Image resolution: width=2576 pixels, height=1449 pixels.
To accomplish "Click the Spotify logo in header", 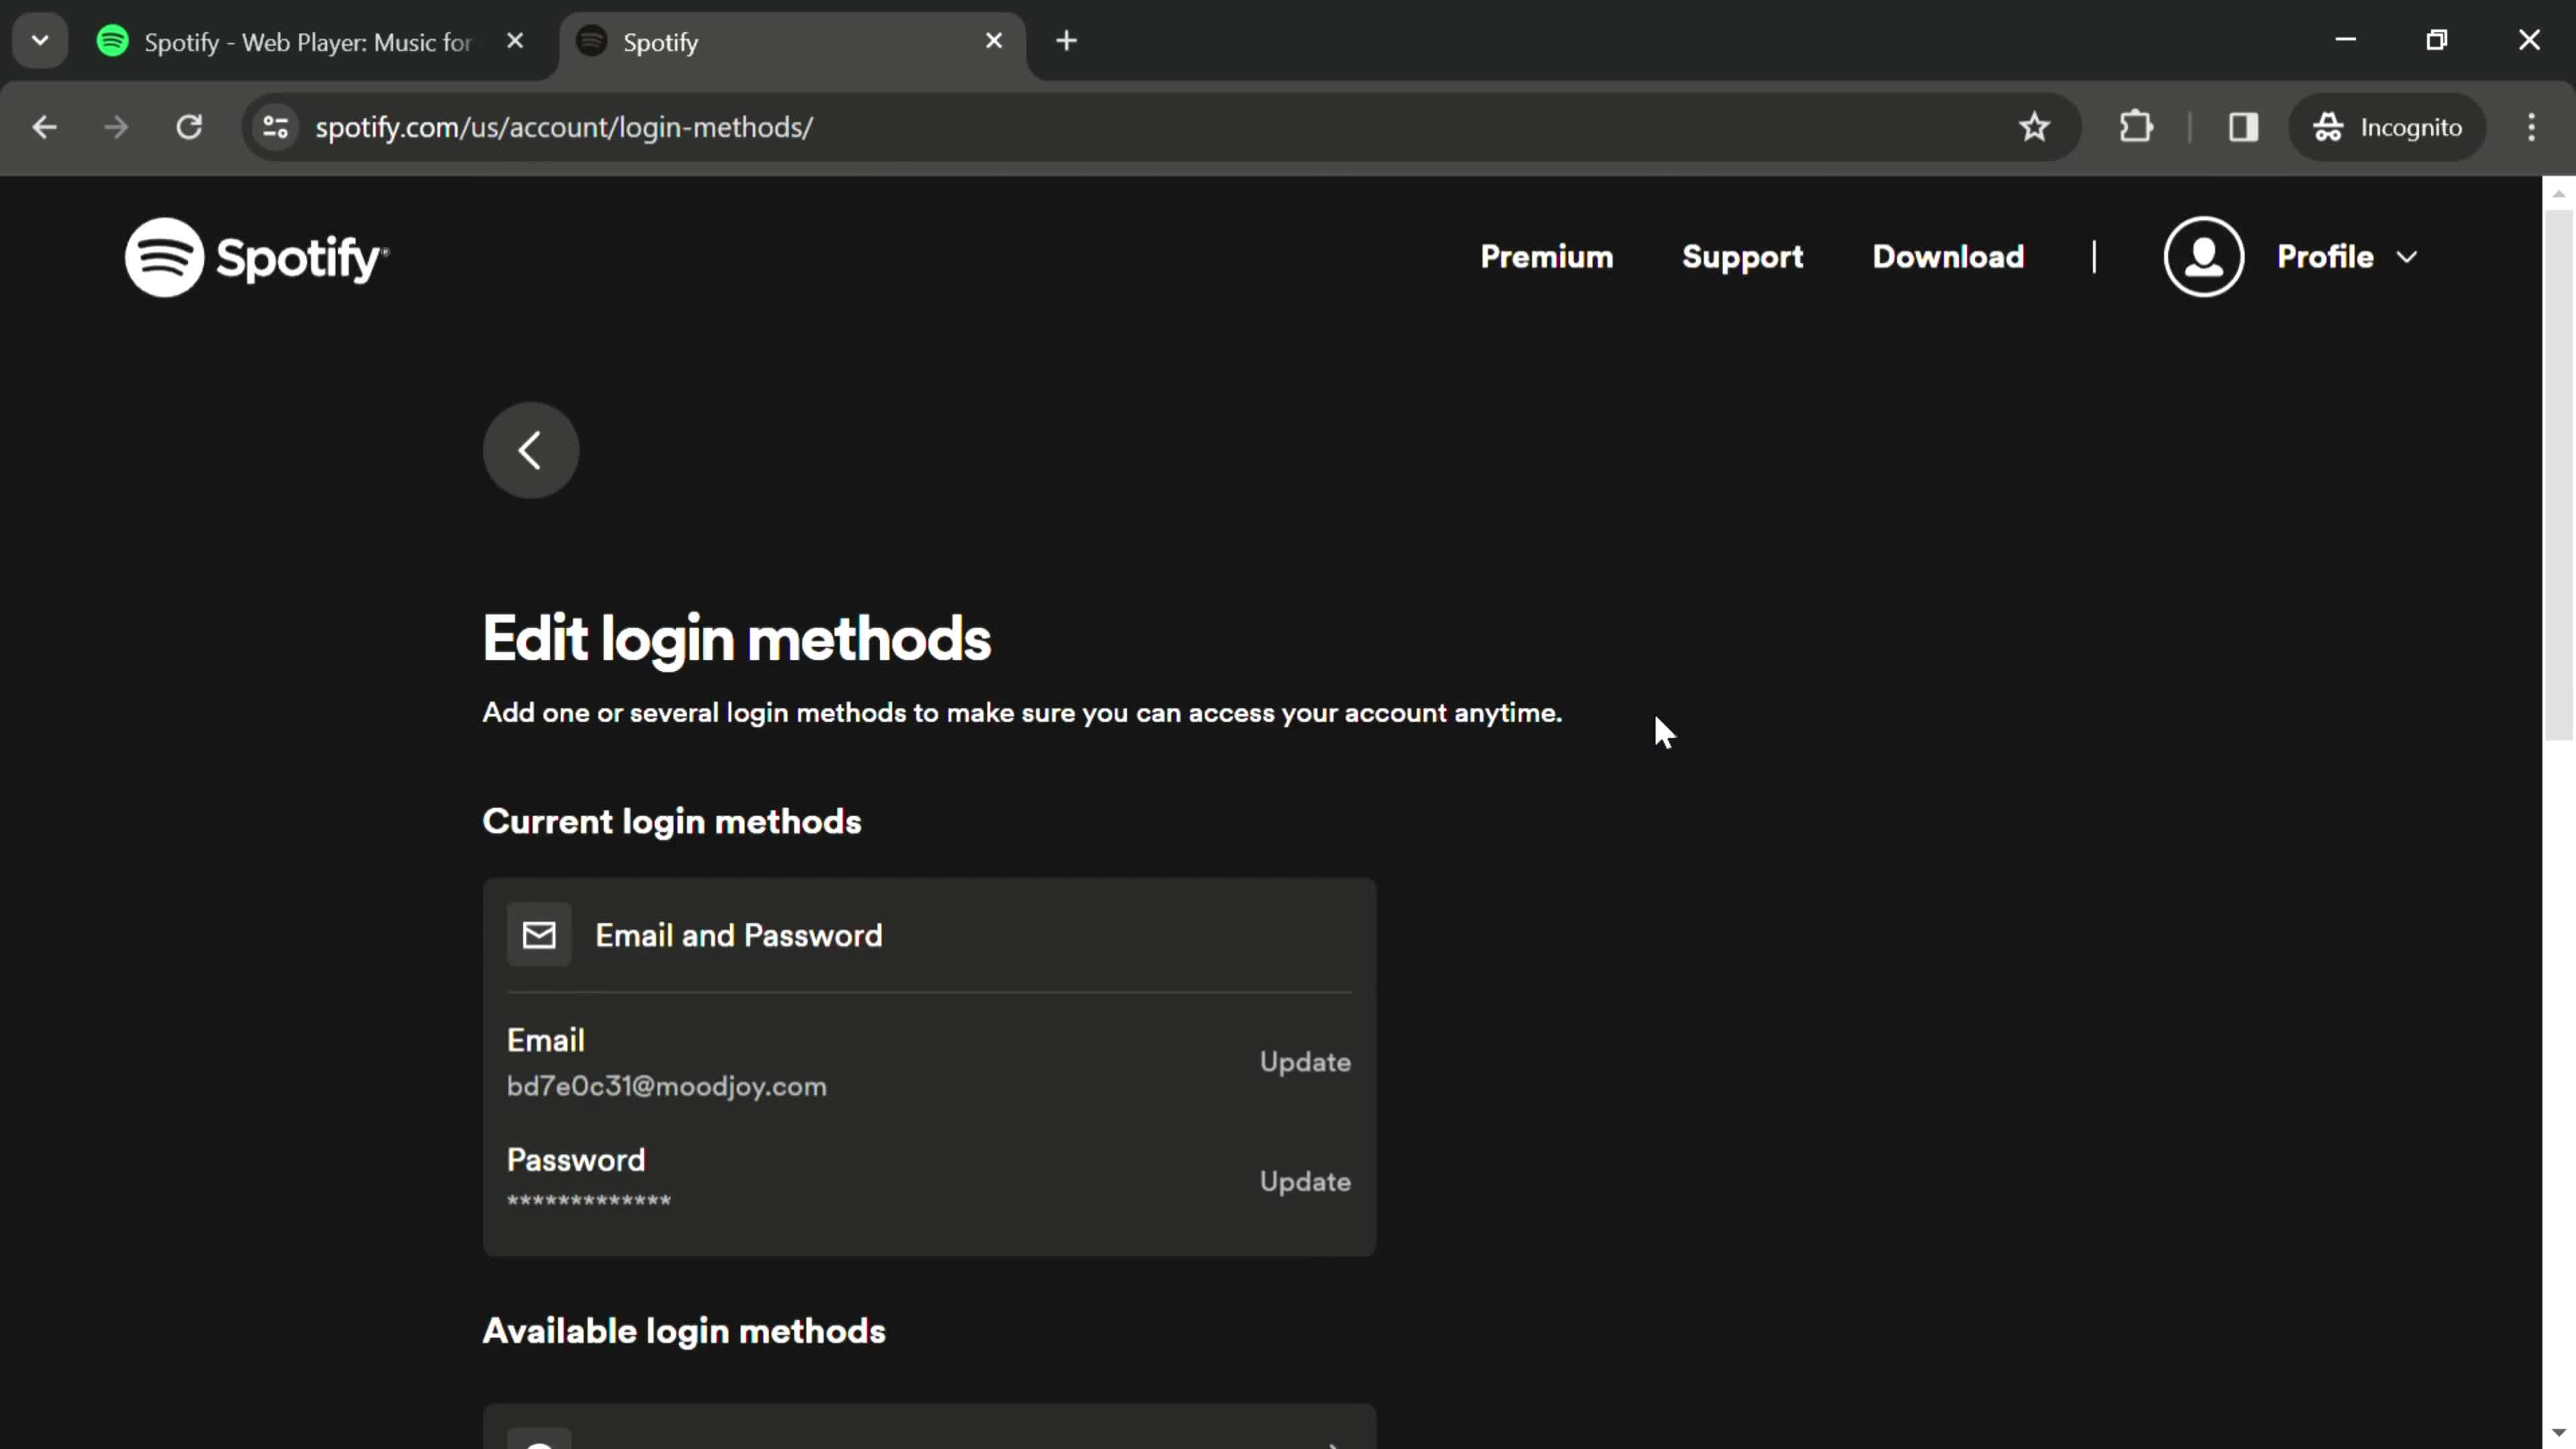I will click(256, 257).
